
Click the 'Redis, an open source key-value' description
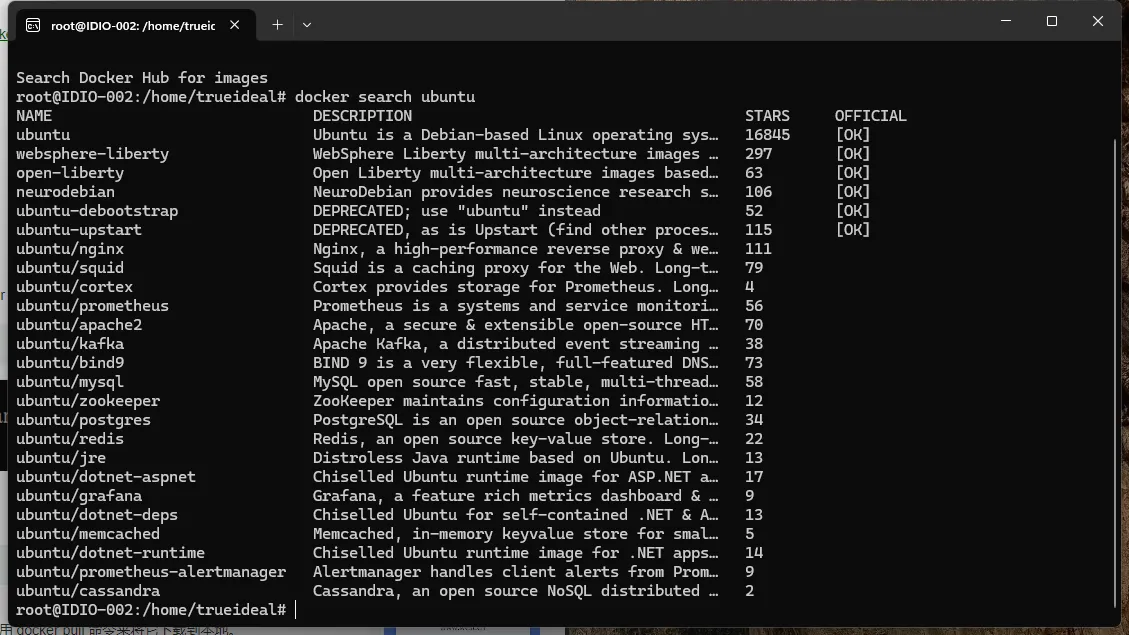click(516, 439)
